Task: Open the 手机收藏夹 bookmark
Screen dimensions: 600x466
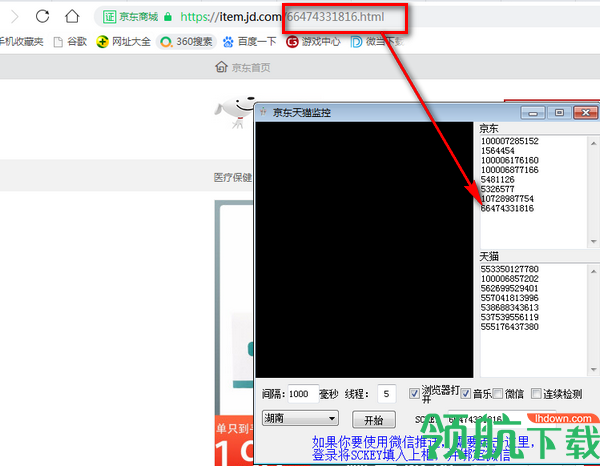Action: coord(21,42)
